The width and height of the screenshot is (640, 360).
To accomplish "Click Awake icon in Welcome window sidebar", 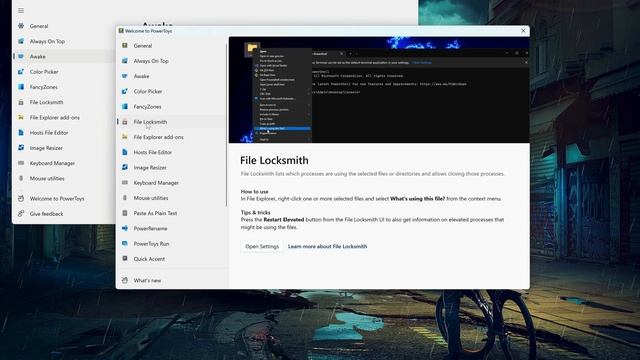I will click(125, 76).
